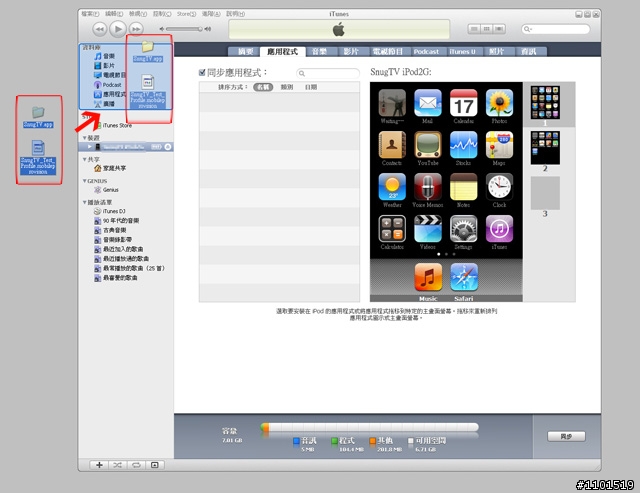Open the 音樂 music tab

tap(319, 51)
